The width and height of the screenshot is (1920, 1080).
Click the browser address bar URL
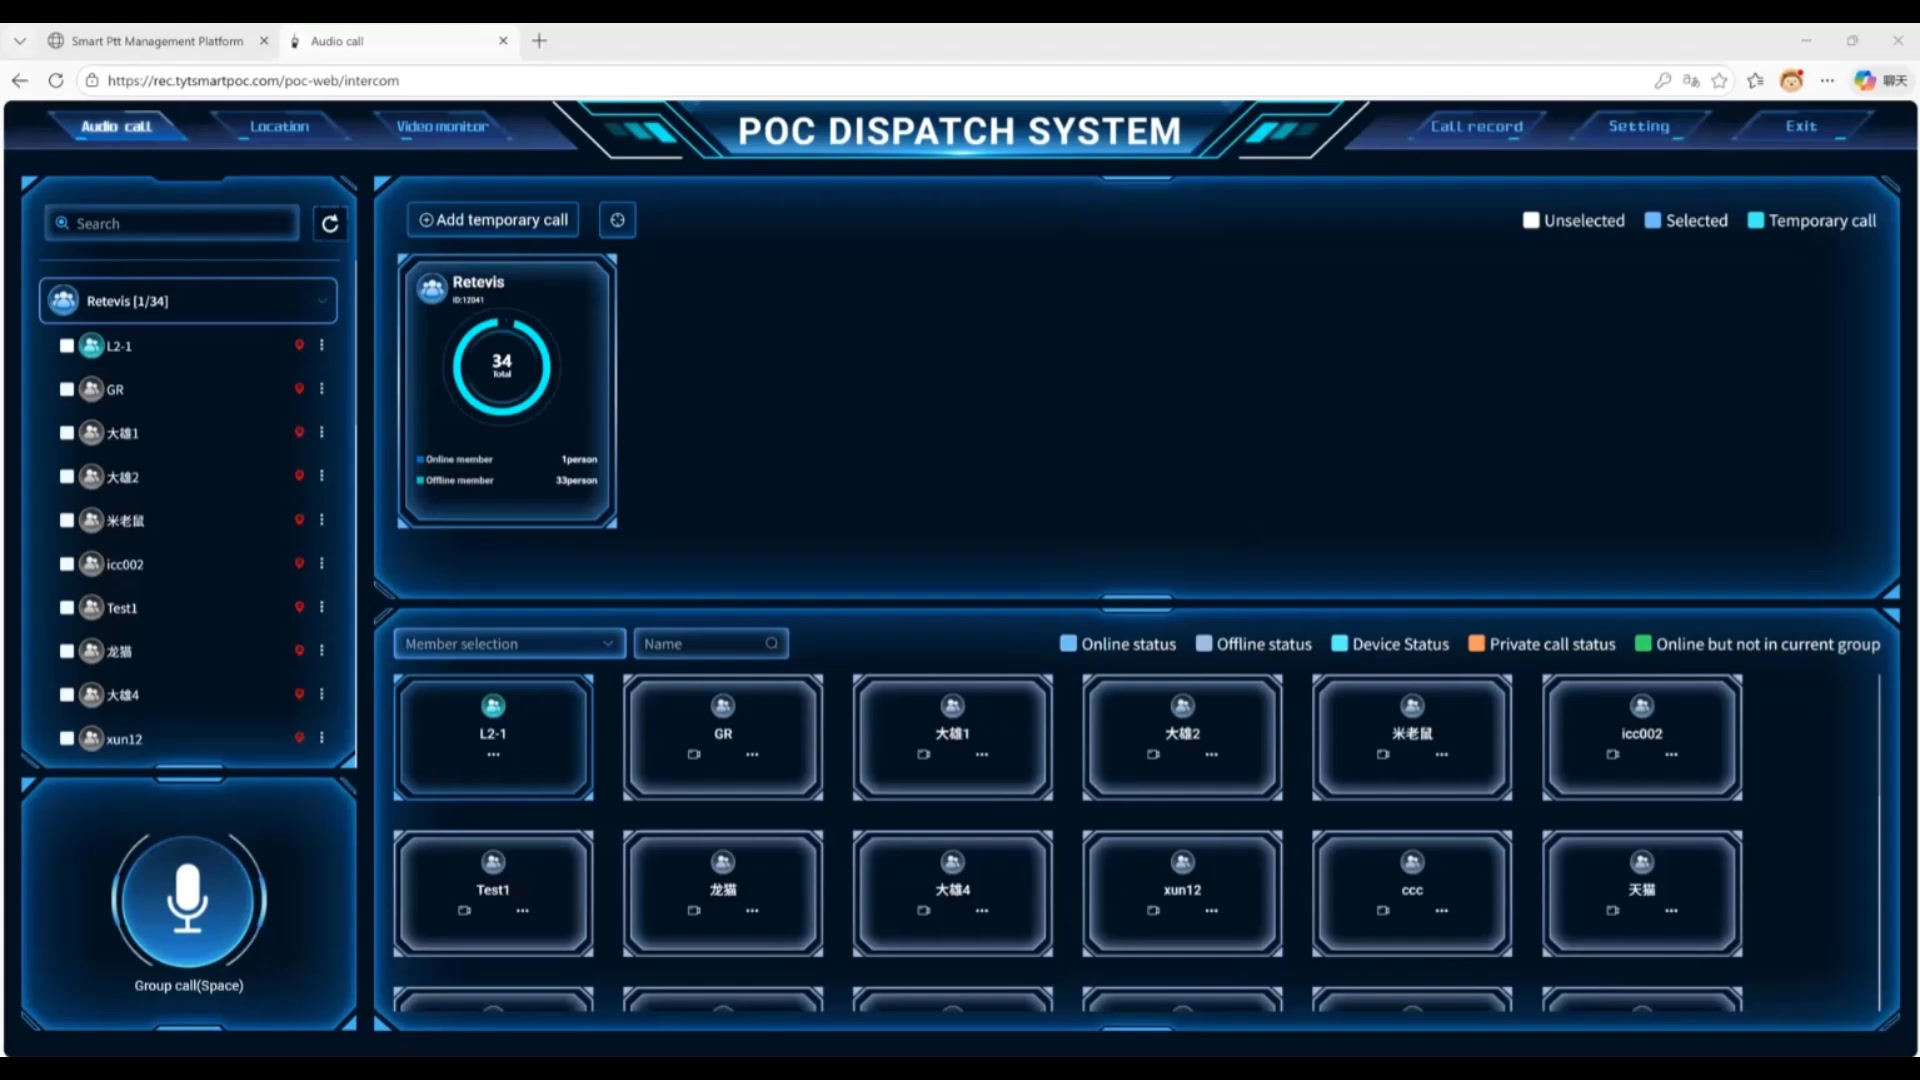[253, 81]
